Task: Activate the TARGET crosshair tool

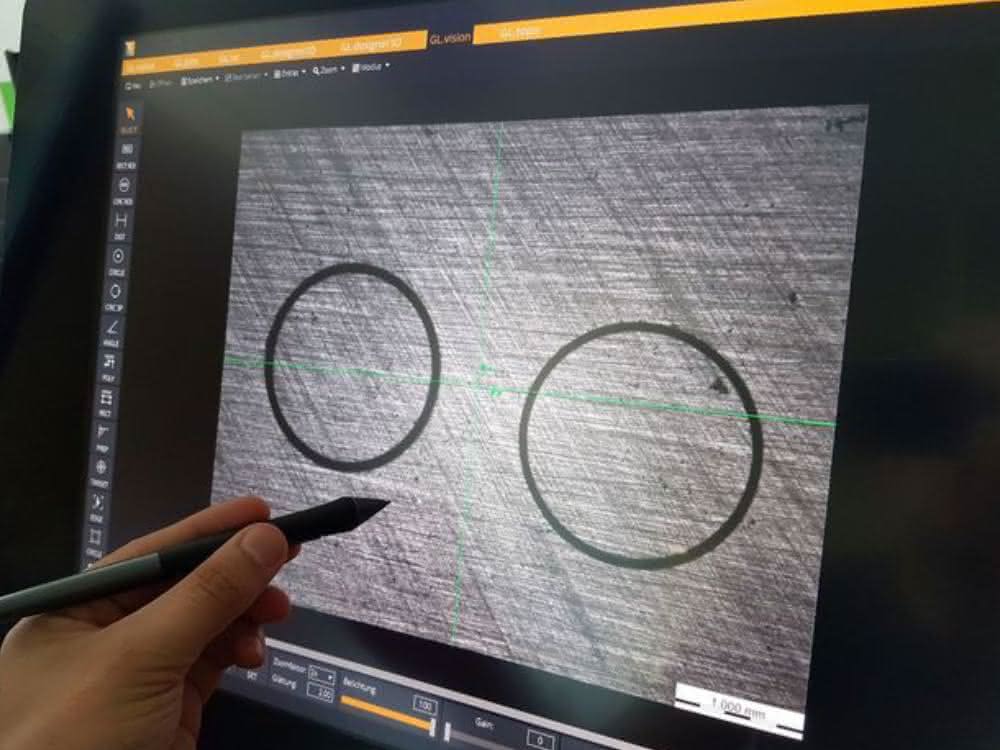Action: pyautogui.click(x=100, y=472)
